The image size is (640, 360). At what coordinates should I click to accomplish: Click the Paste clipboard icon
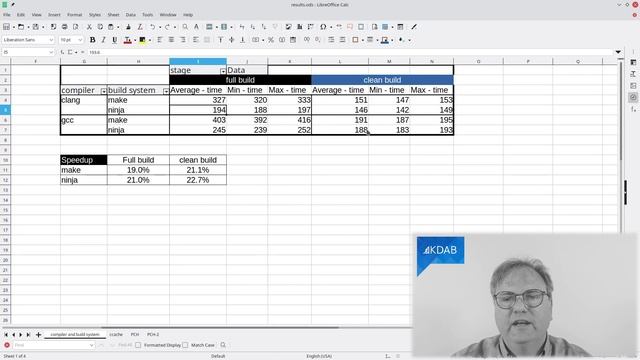[x=111, y=27]
